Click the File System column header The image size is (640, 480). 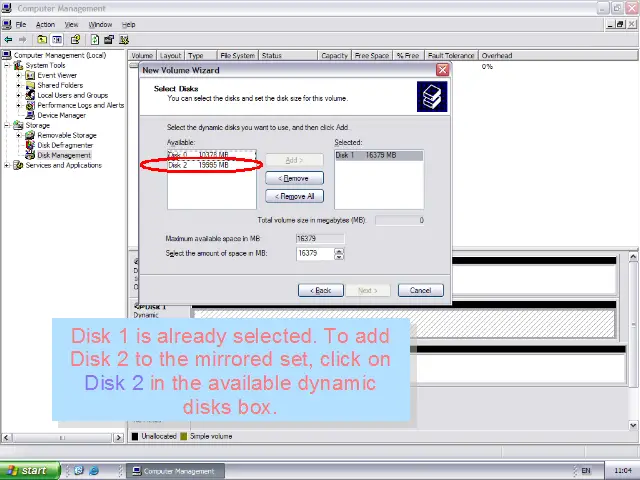[237, 56]
